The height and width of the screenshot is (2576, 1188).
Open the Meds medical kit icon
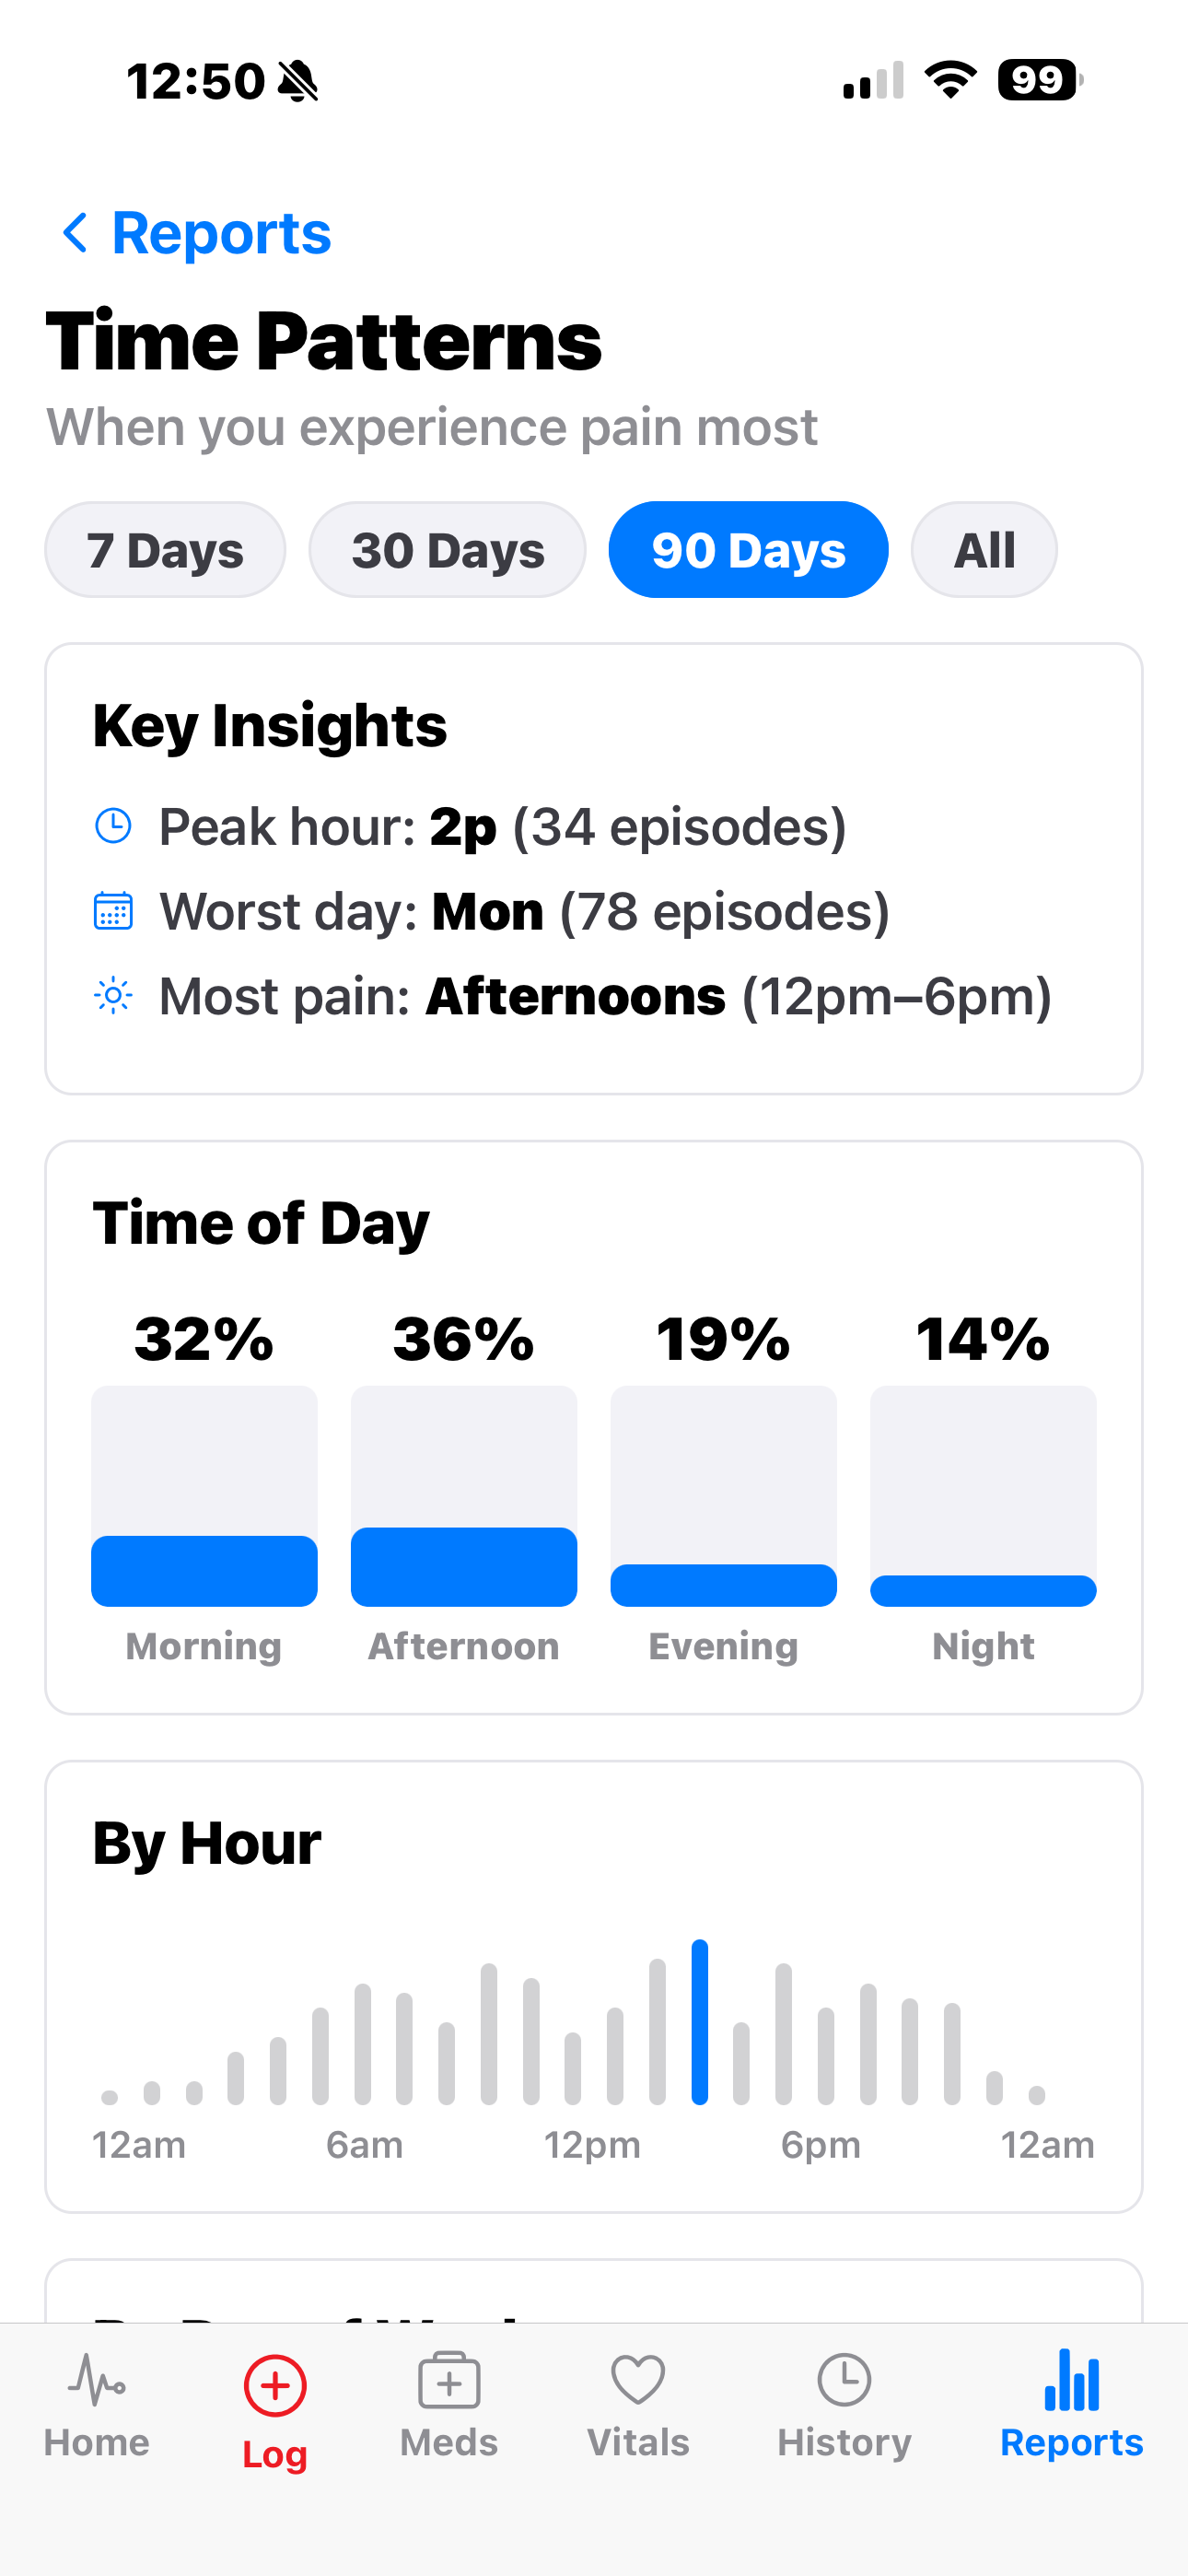(x=449, y=2380)
